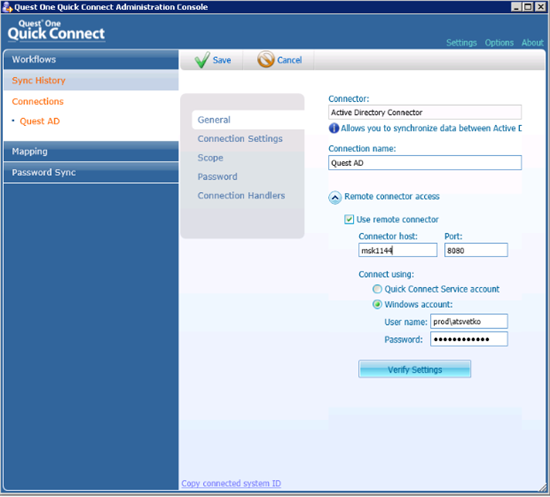Switch to the General tab
The width and height of the screenshot is (550, 497).
tap(247, 120)
